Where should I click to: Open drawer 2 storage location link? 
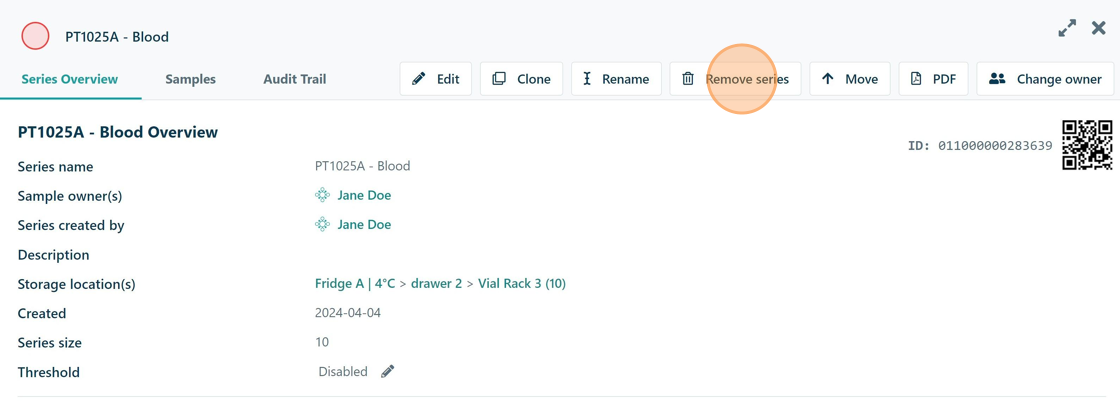(436, 284)
